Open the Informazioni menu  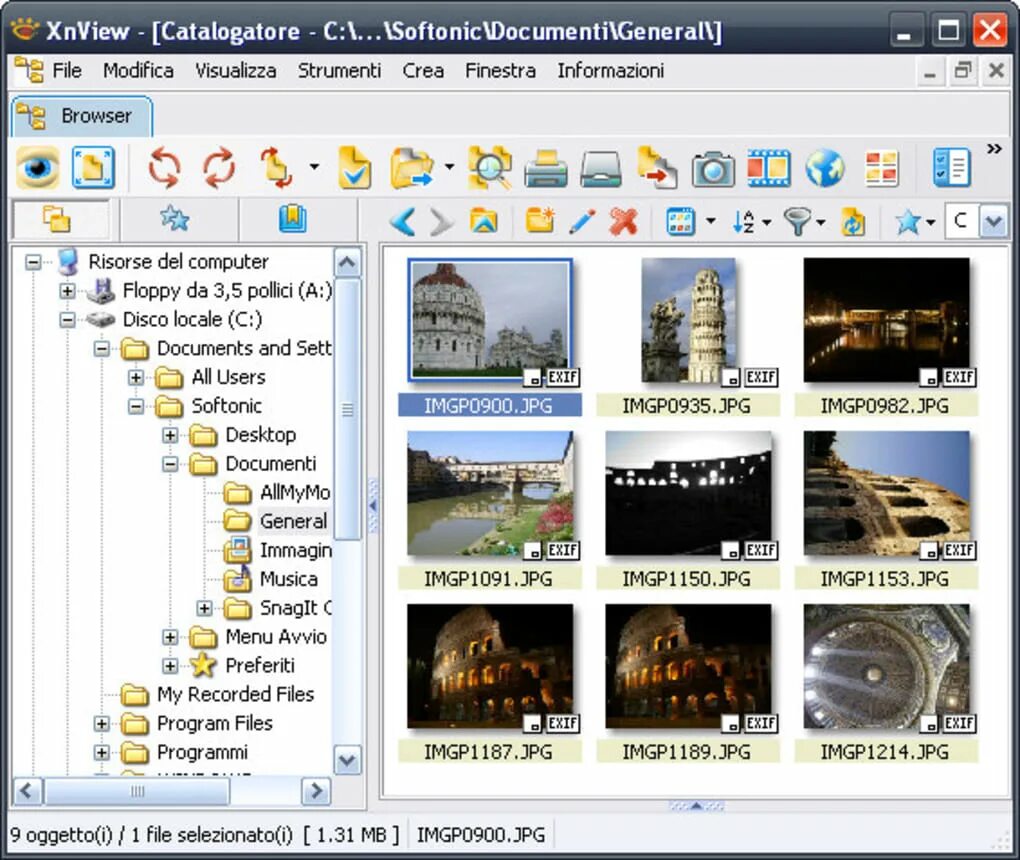point(611,70)
